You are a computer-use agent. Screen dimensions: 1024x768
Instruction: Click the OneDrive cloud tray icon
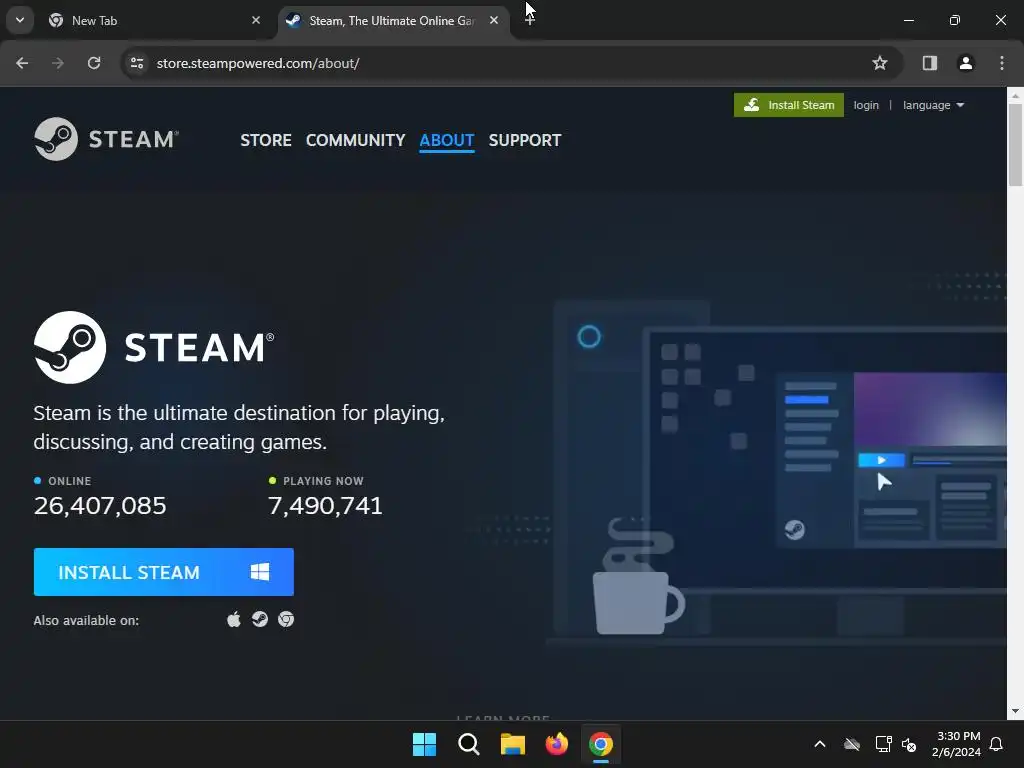(852, 744)
